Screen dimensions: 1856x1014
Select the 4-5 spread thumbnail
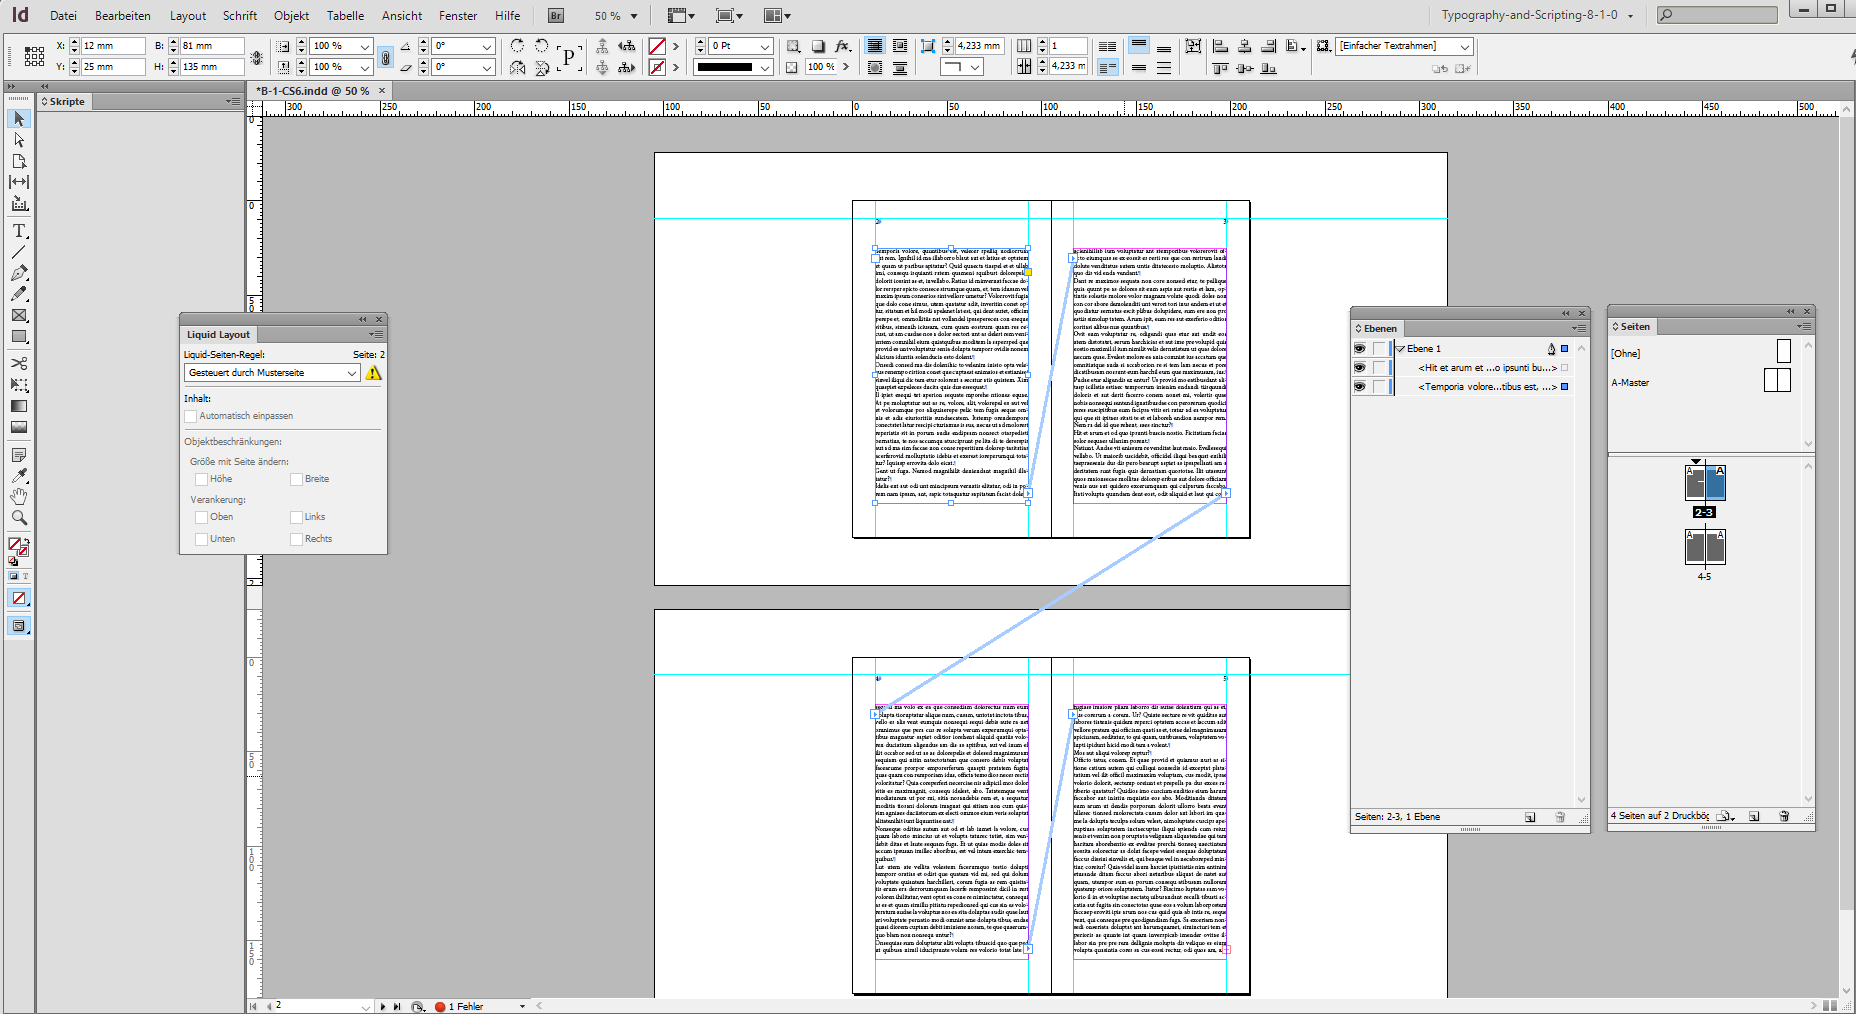[x=1705, y=548]
